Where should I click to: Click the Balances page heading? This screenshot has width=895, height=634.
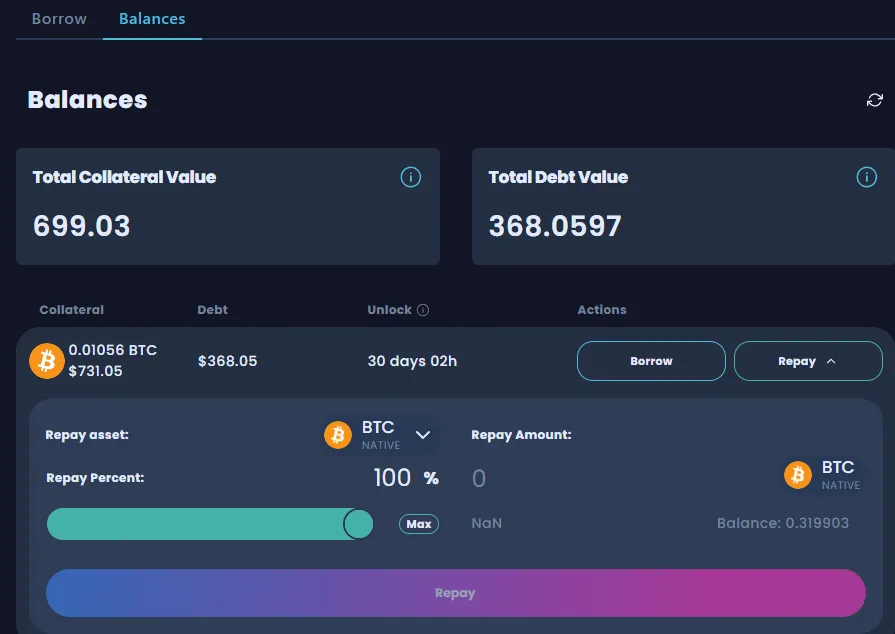pyautogui.click(x=87, y=100)
